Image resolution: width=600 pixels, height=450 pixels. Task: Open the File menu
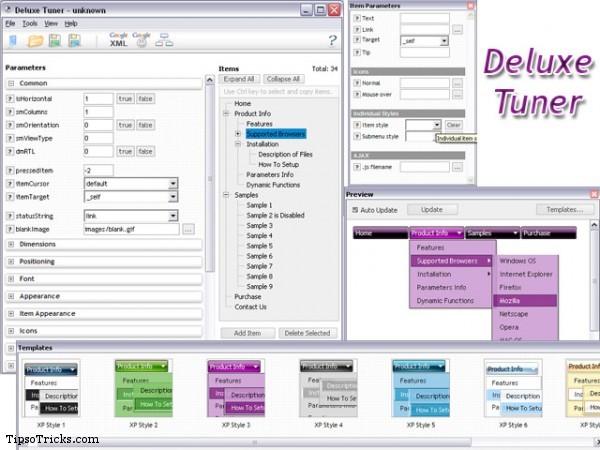tap(10, 23)
